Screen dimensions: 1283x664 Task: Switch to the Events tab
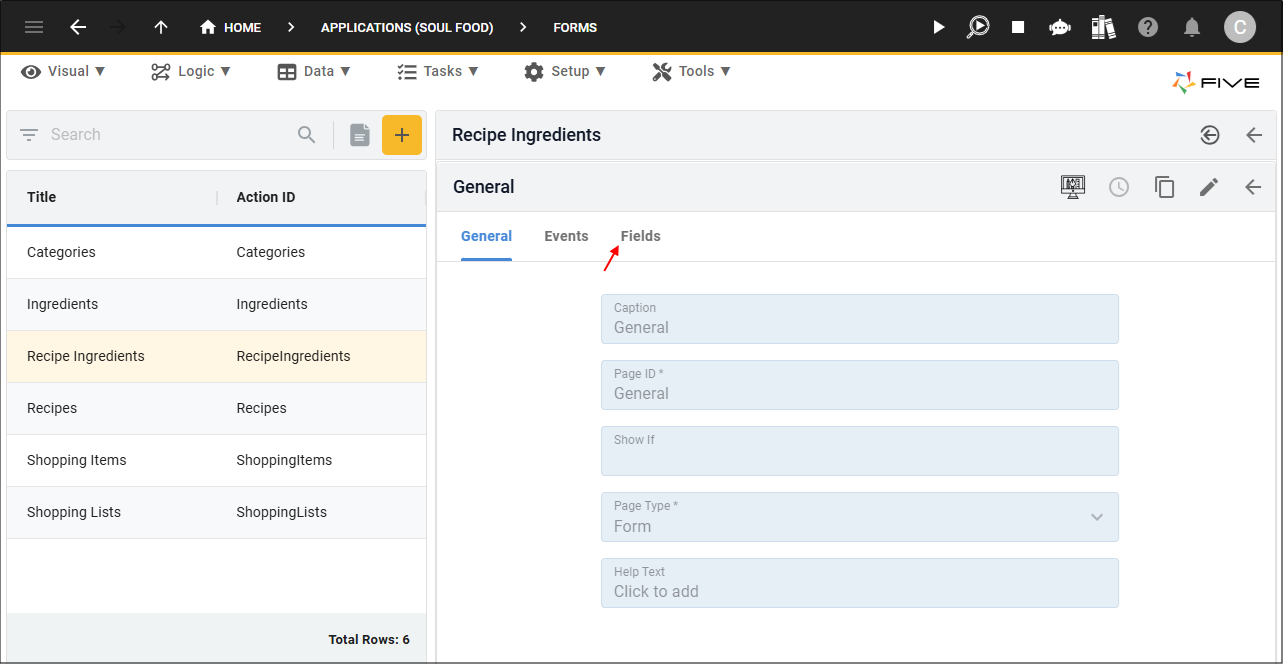566,236
